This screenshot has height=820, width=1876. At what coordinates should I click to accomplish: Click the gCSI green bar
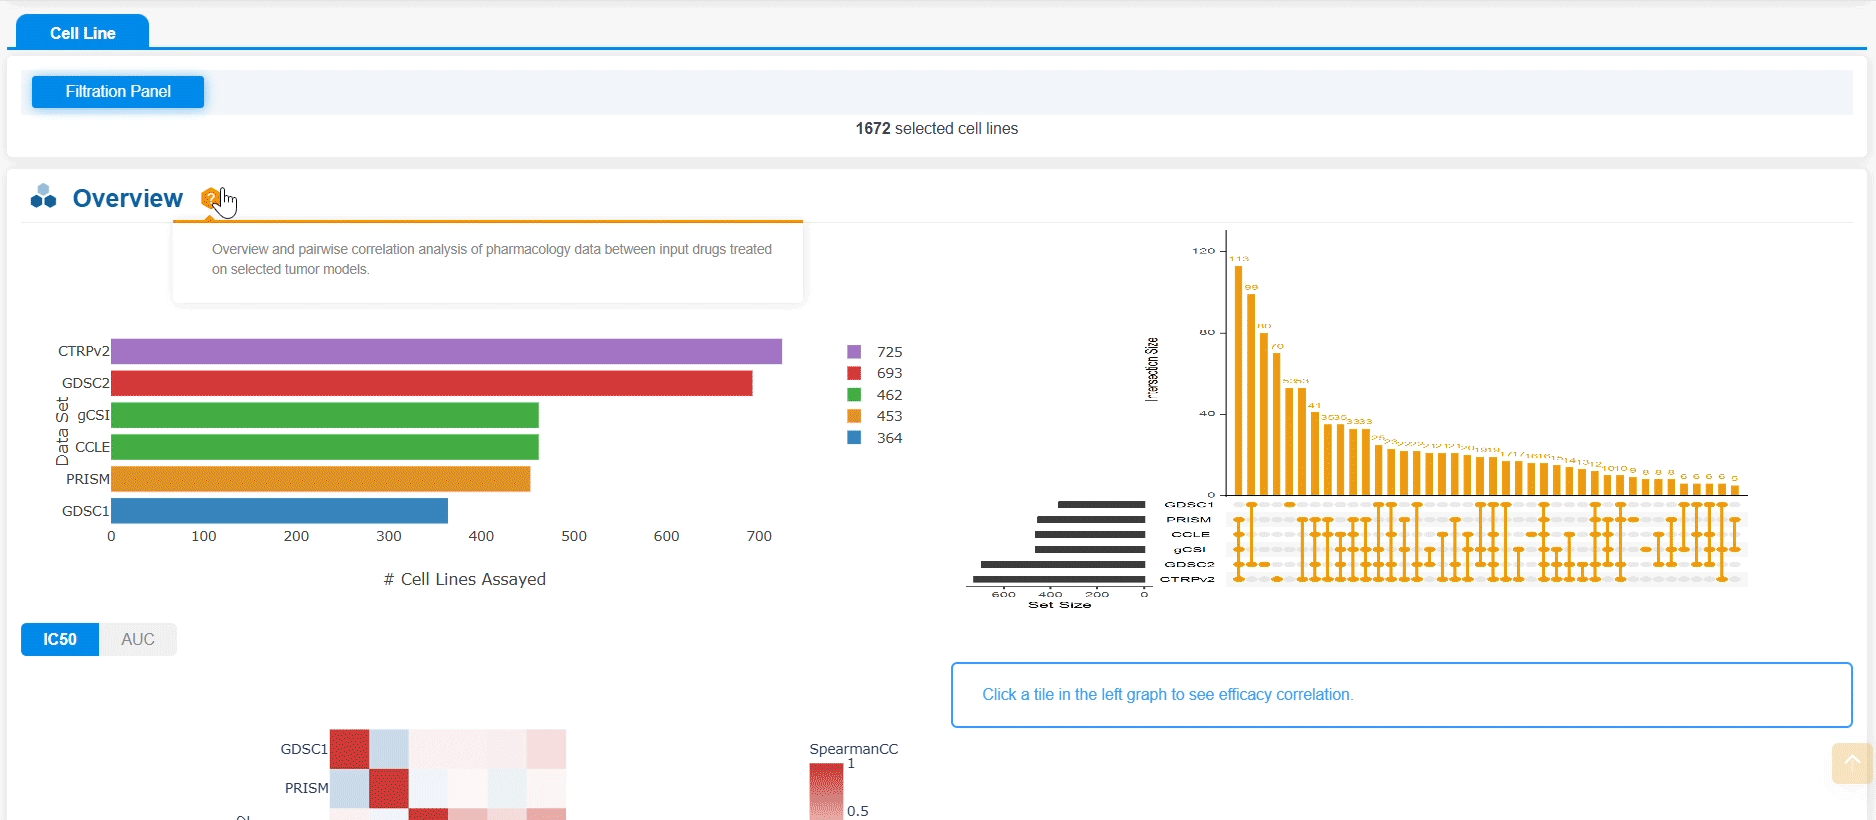325,415
